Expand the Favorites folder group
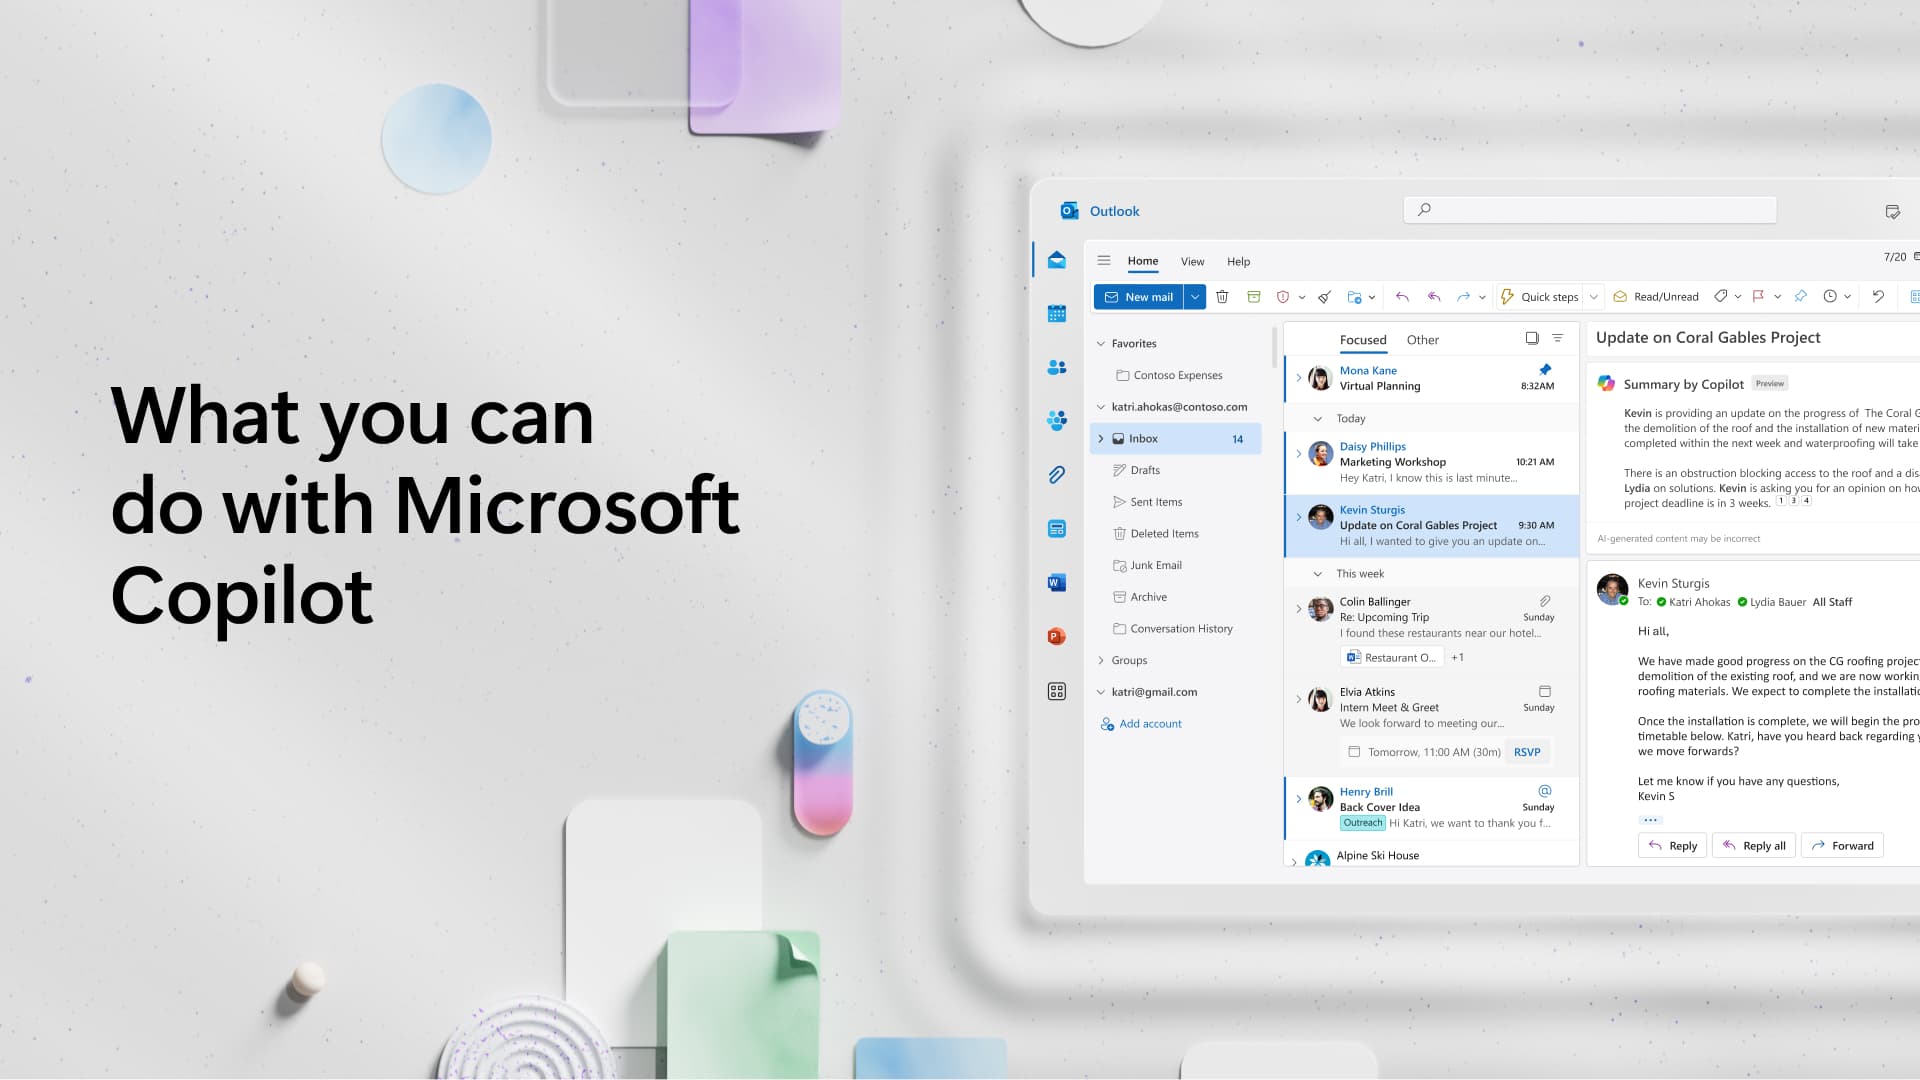 click(x=1100, y=343)
